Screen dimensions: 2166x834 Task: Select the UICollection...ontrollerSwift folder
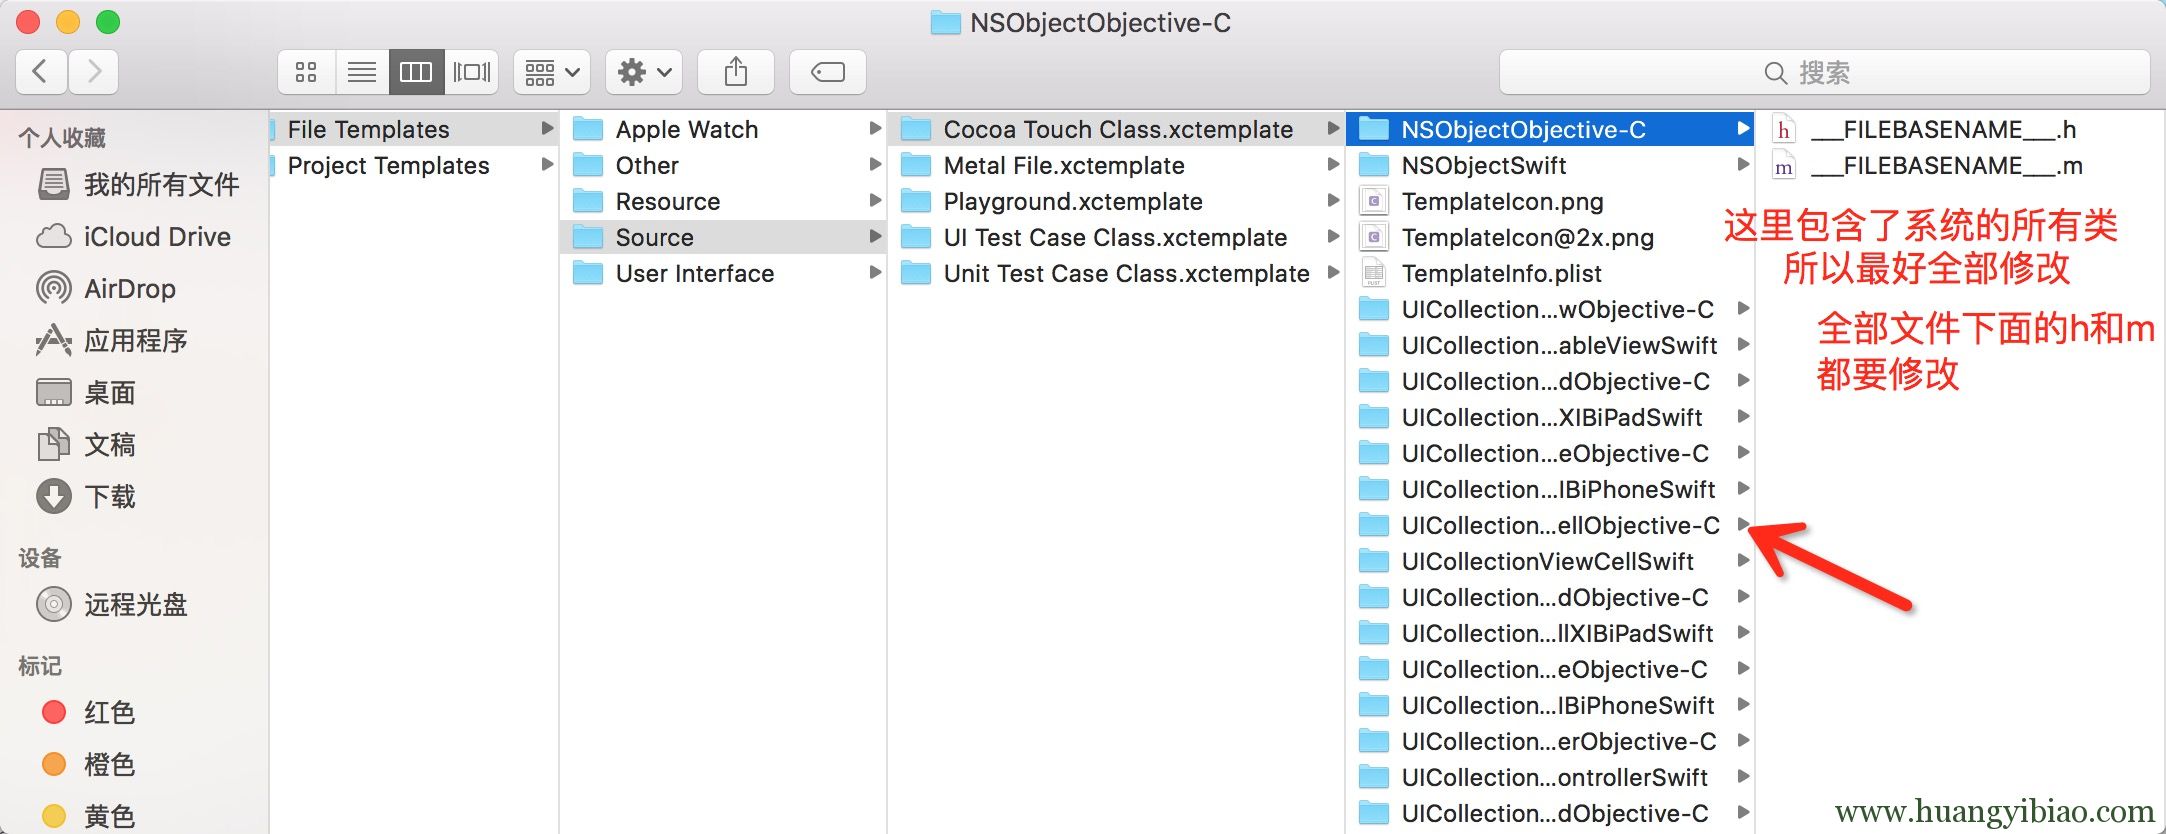click(1550, 778)
